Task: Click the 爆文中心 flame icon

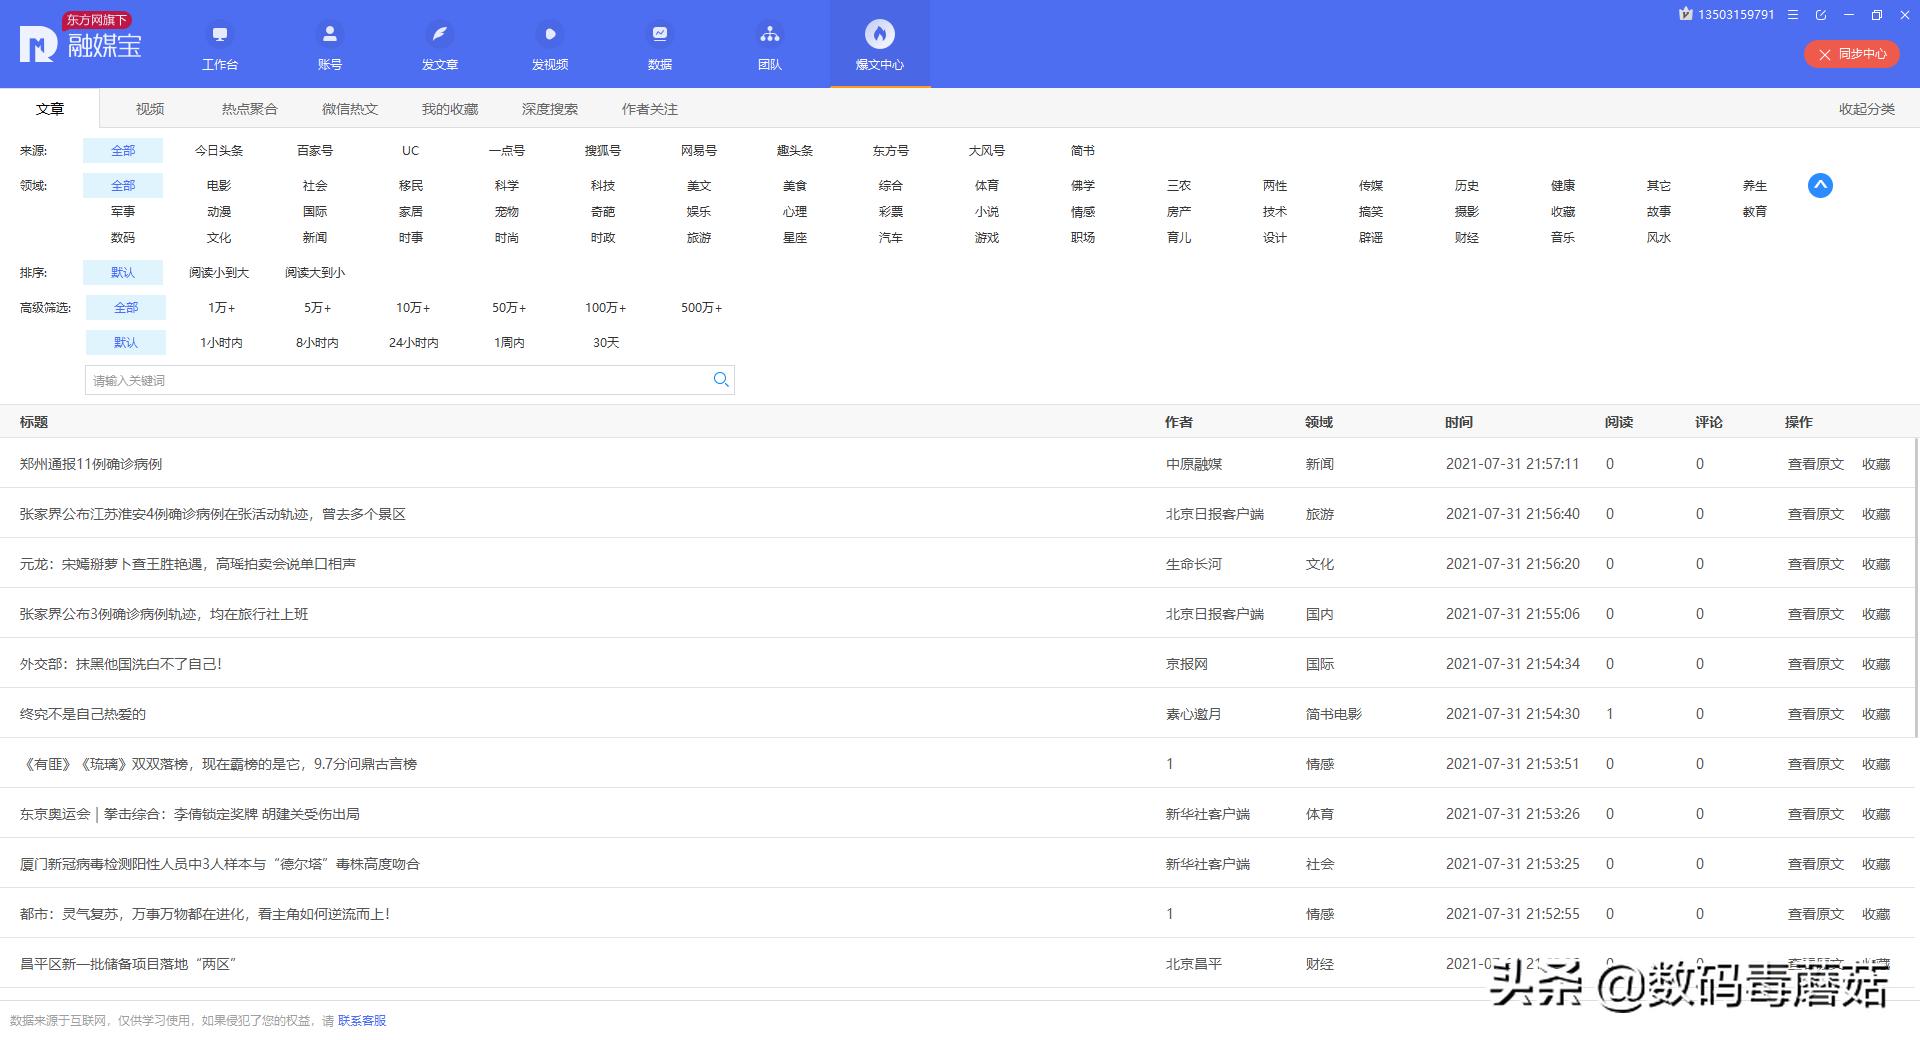Action: click(879, 35)
